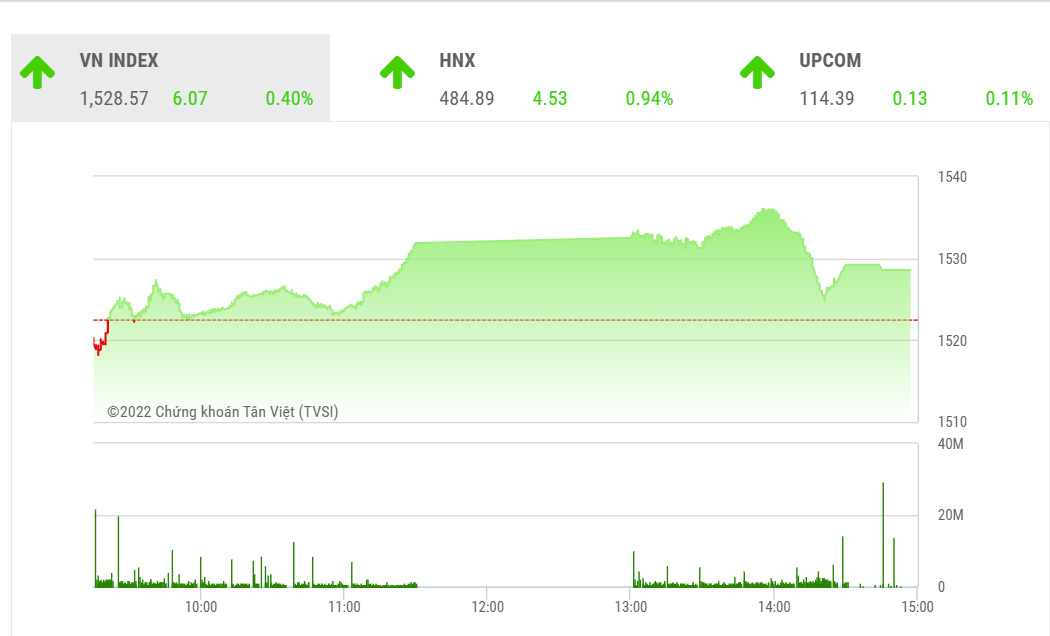Click the UPCOM value 114.39
Image resolution: width=1050 pixels, height=636 pixels.
pyautogui.click(x=827, y=99)
